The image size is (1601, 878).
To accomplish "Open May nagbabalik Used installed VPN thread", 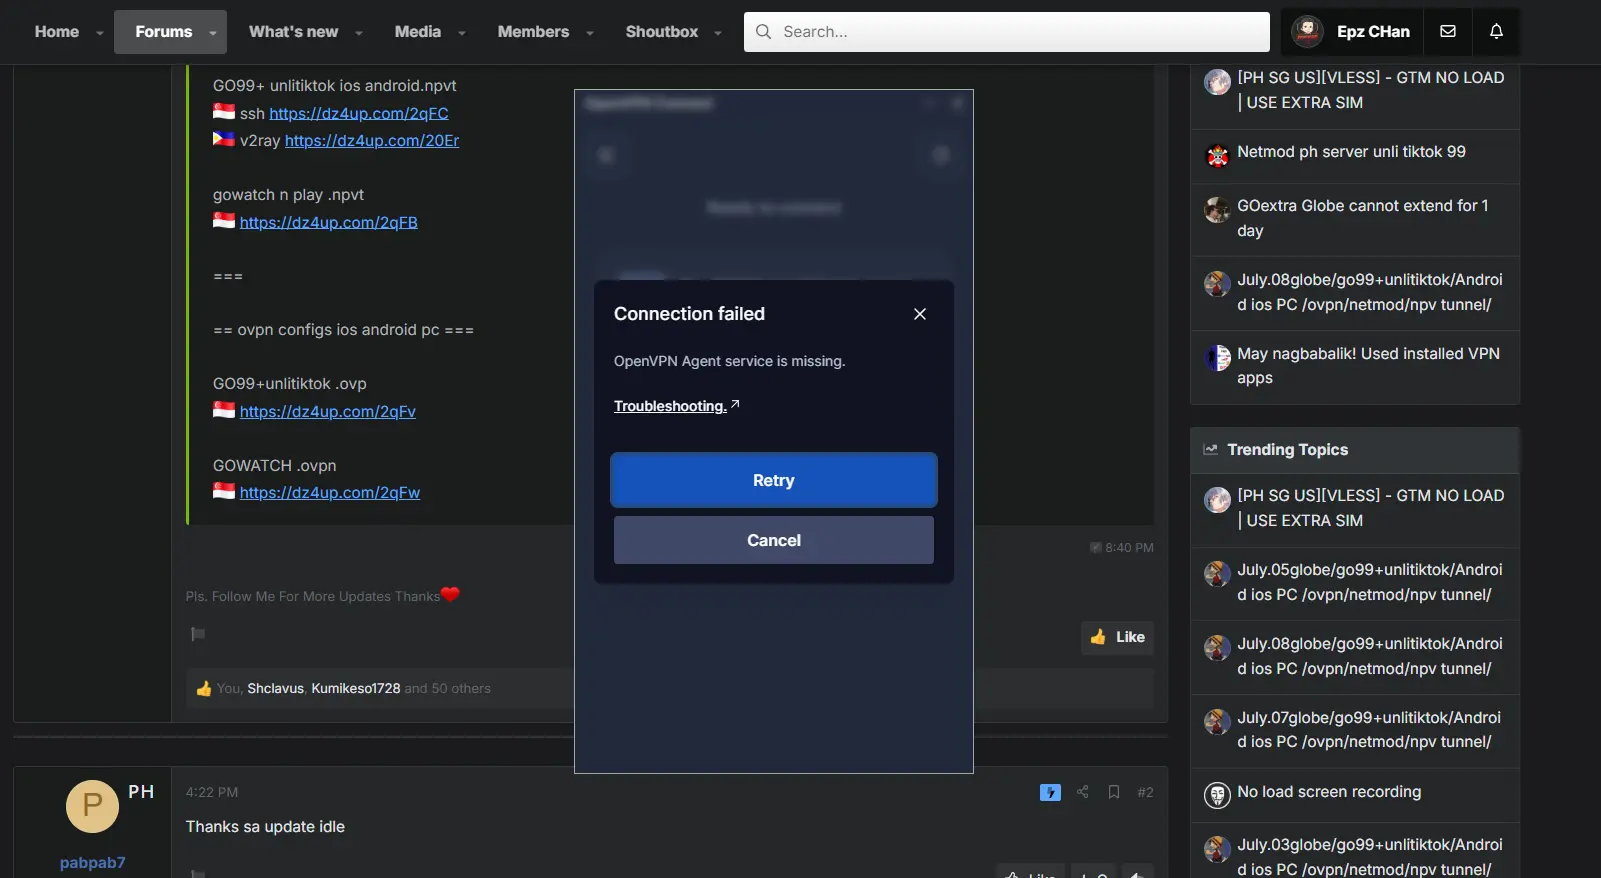I will [1368, 366].
